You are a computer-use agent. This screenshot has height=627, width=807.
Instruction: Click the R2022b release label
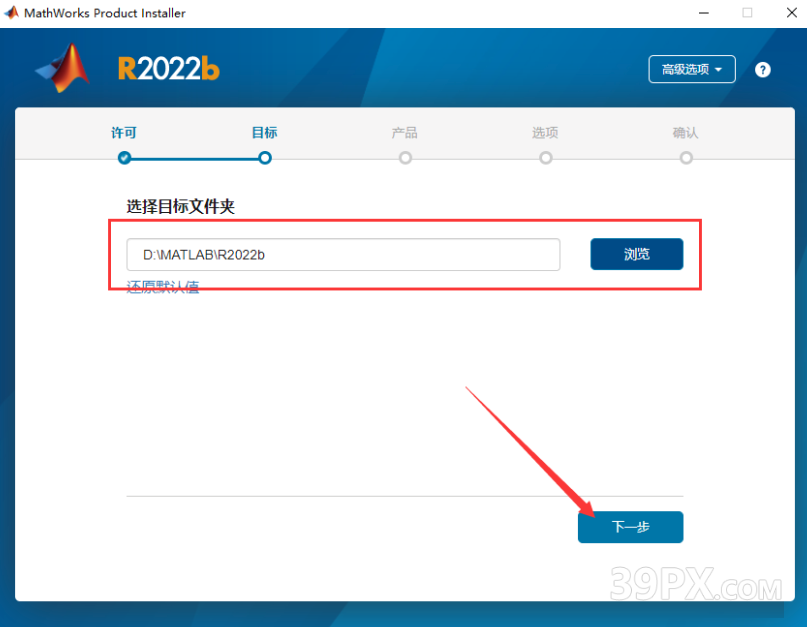(x=169, y=68)
